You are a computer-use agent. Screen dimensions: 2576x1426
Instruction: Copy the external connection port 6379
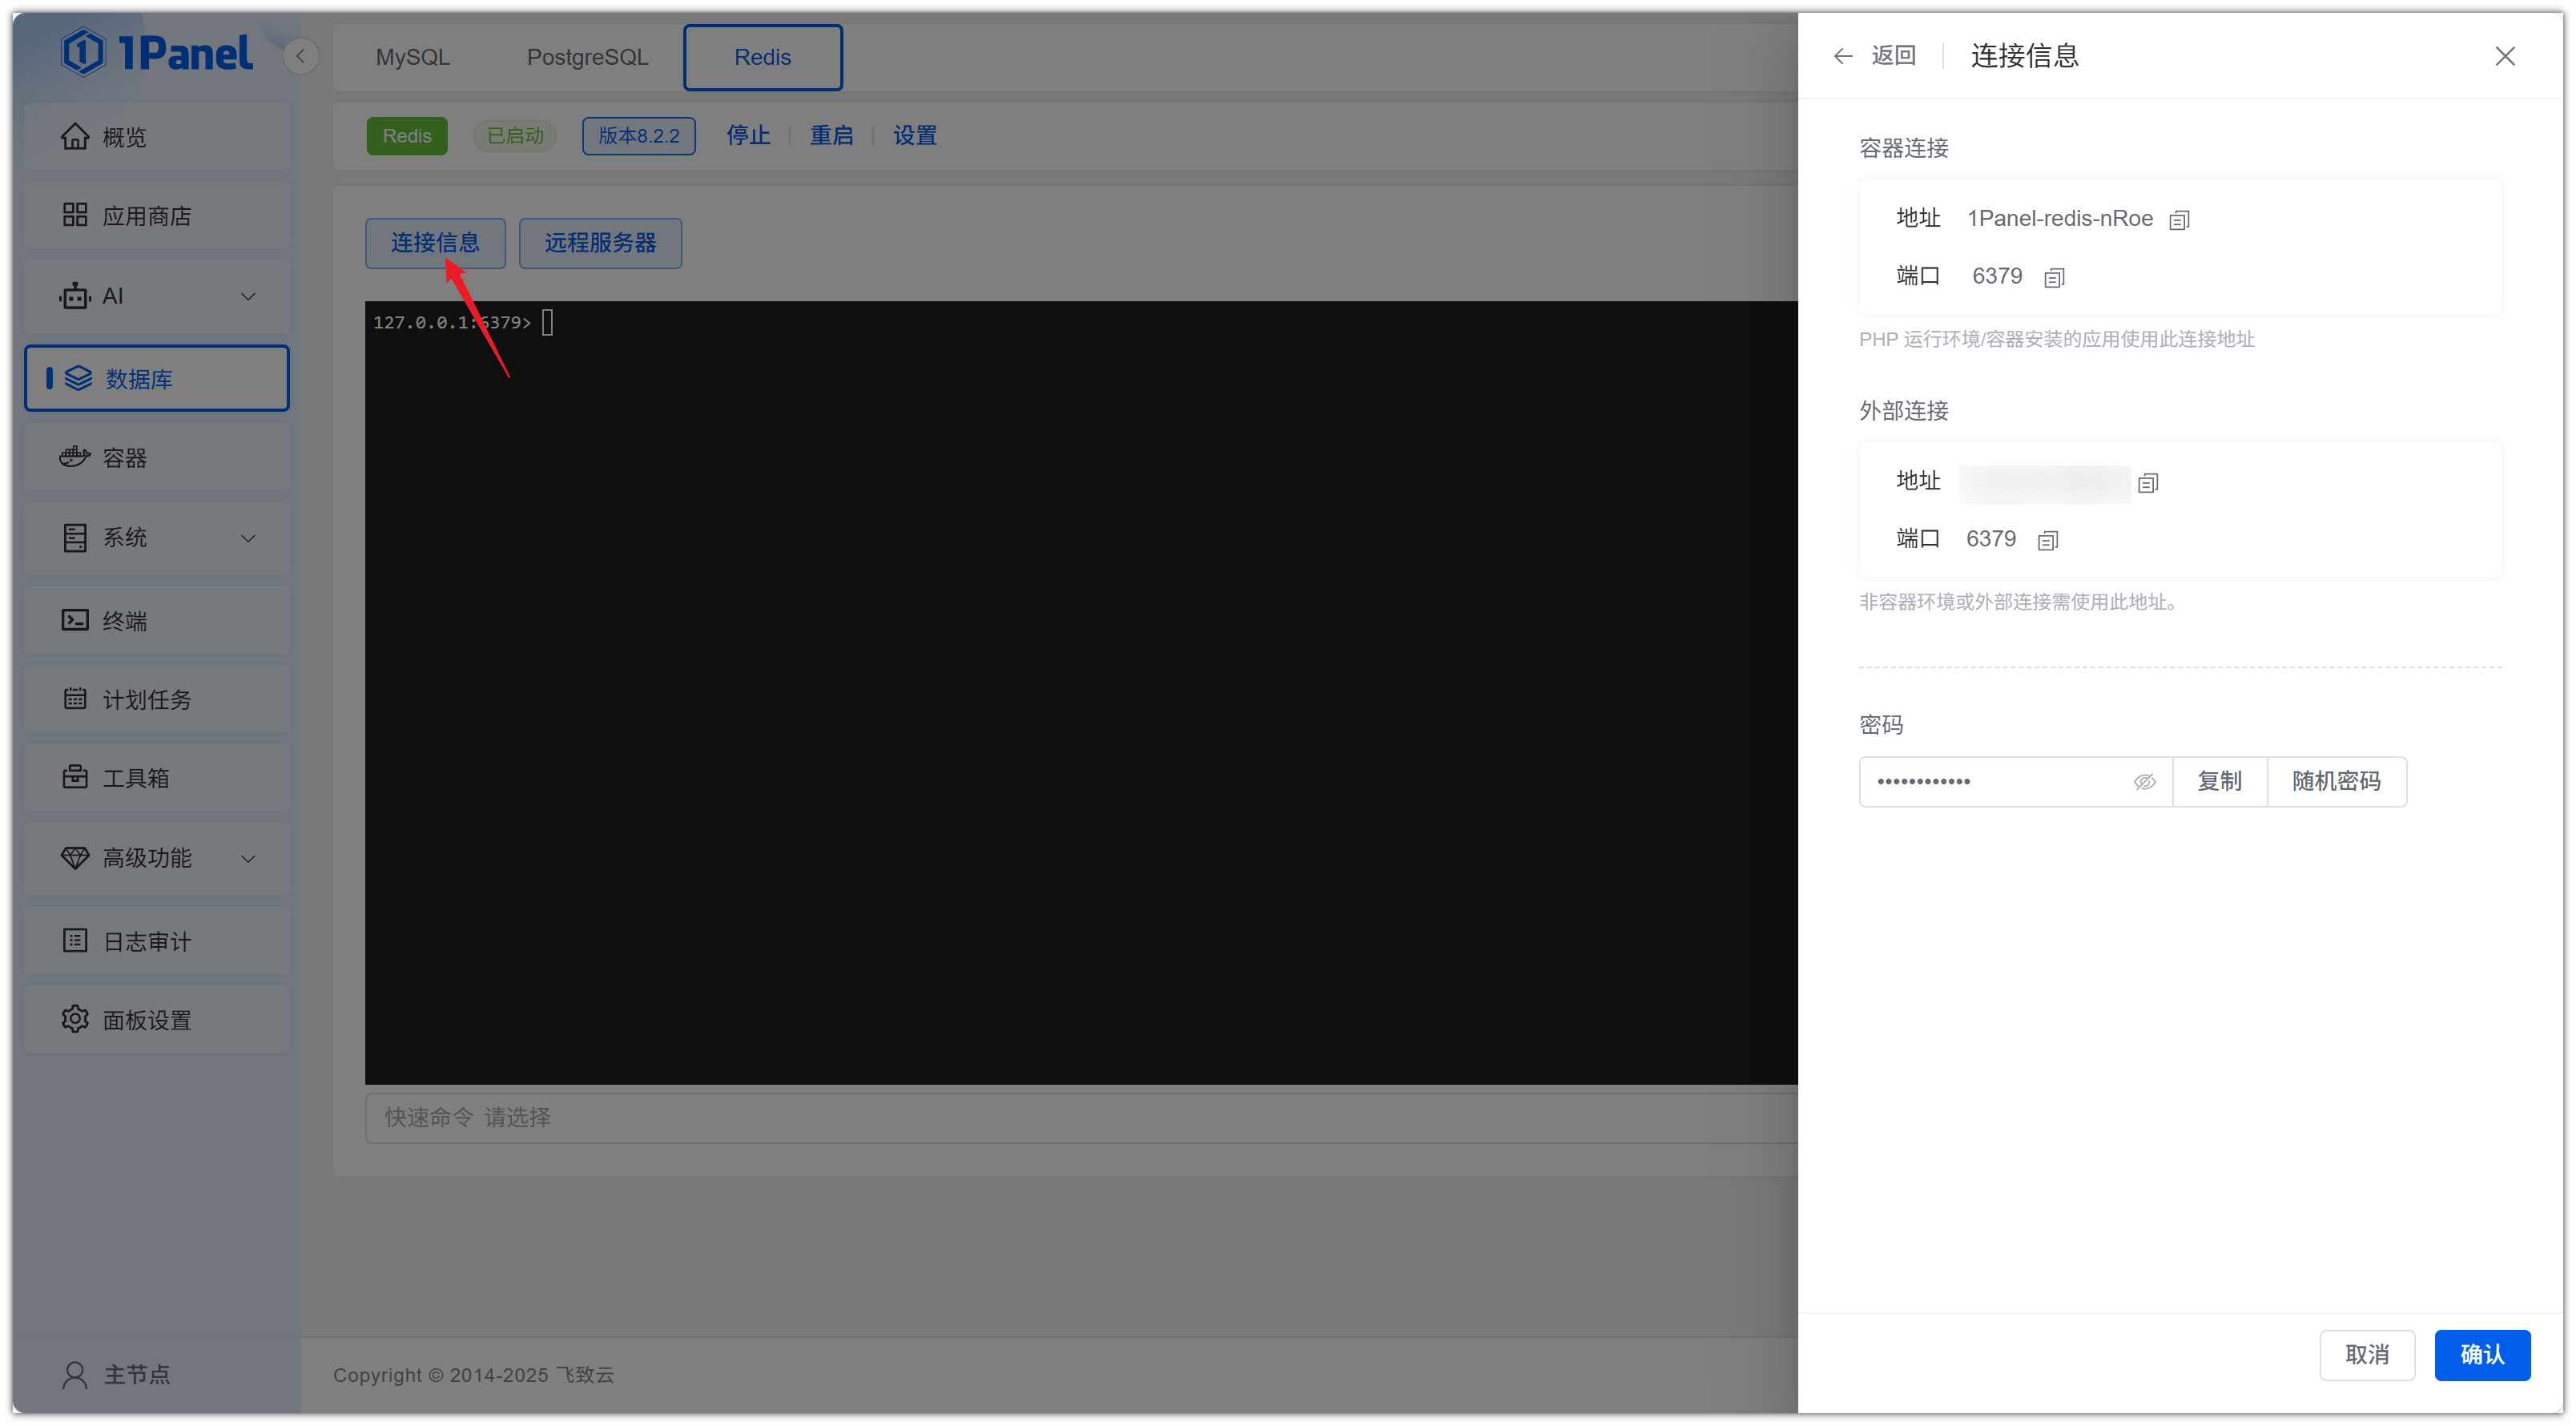[x=2047, y=541]
